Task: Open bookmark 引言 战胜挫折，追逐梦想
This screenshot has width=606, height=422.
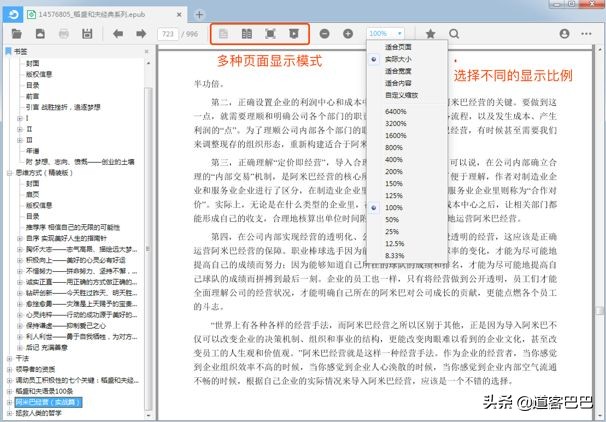Action: click(63, 107)
